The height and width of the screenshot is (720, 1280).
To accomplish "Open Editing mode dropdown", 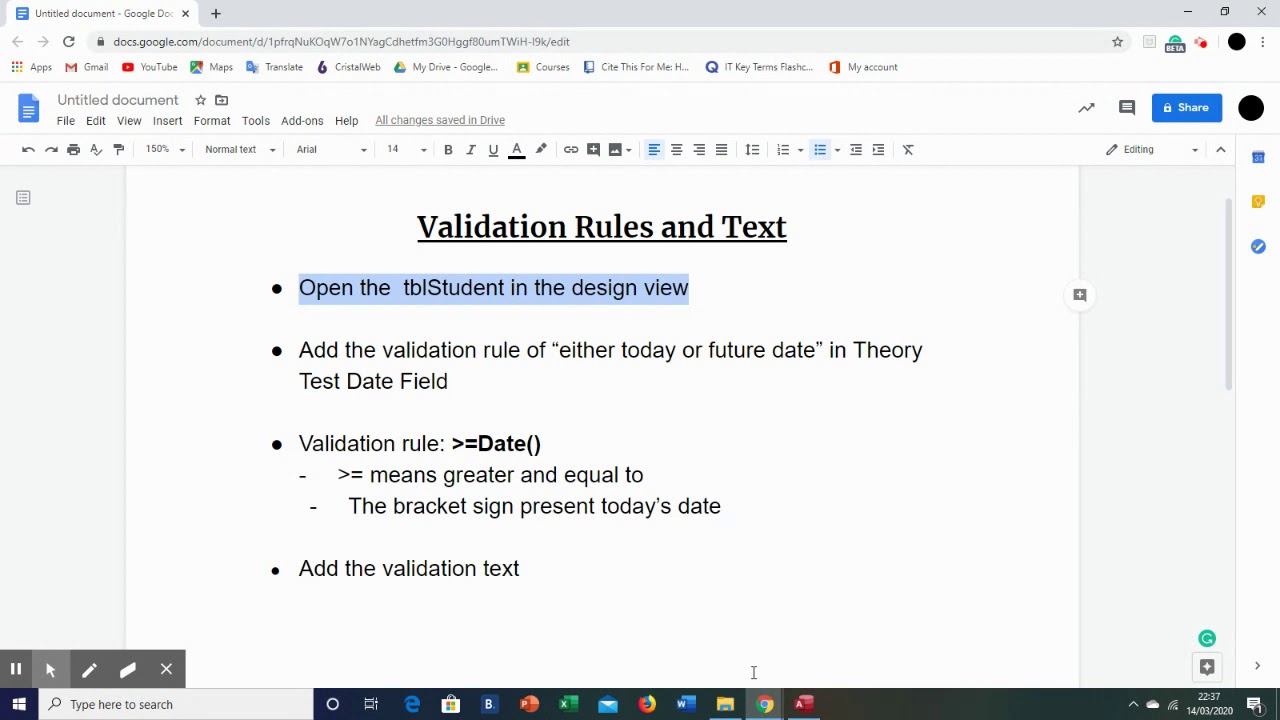I will (1152, 150).
